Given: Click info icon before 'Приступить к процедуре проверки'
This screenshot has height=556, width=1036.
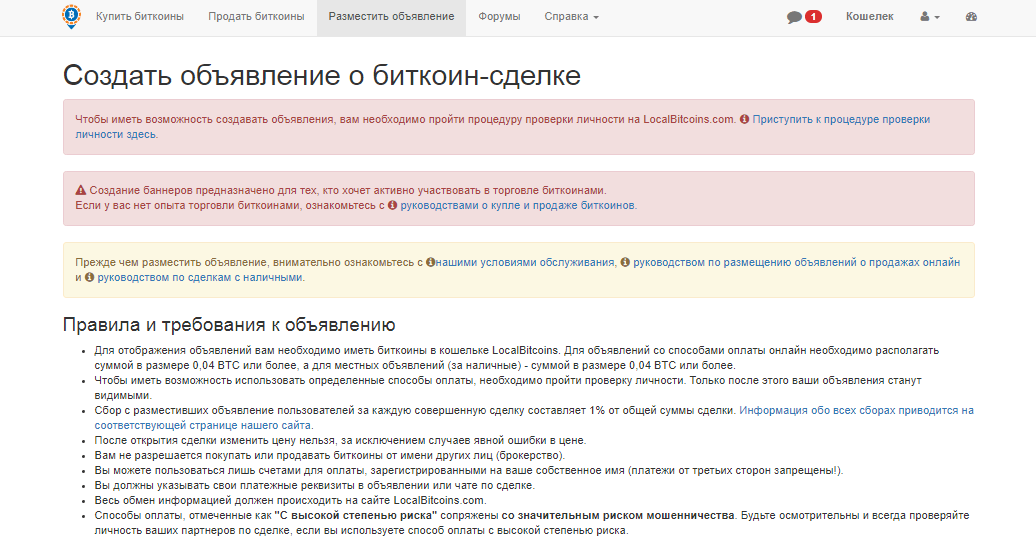Looking at the screenshot, I should pyautogui.click(x=744, y=119).
